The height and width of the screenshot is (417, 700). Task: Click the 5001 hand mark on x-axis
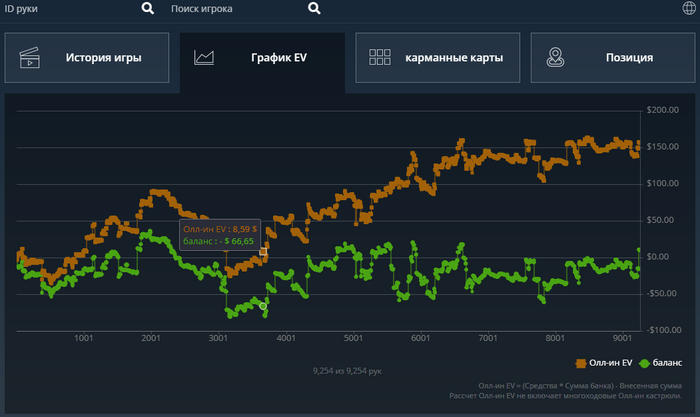pyautogui.click(x=353, y=339)
